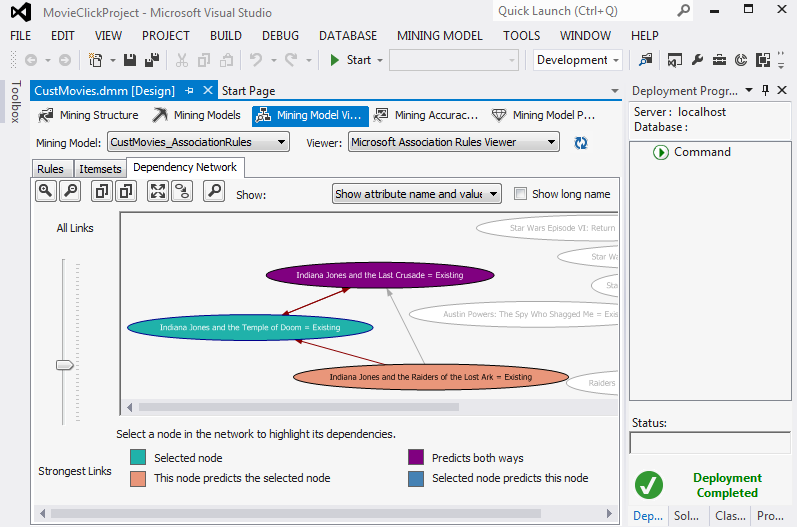The image size is (797, 527).
Task: Expand the toolbar overflow options arrow
Action: (781, 60)
